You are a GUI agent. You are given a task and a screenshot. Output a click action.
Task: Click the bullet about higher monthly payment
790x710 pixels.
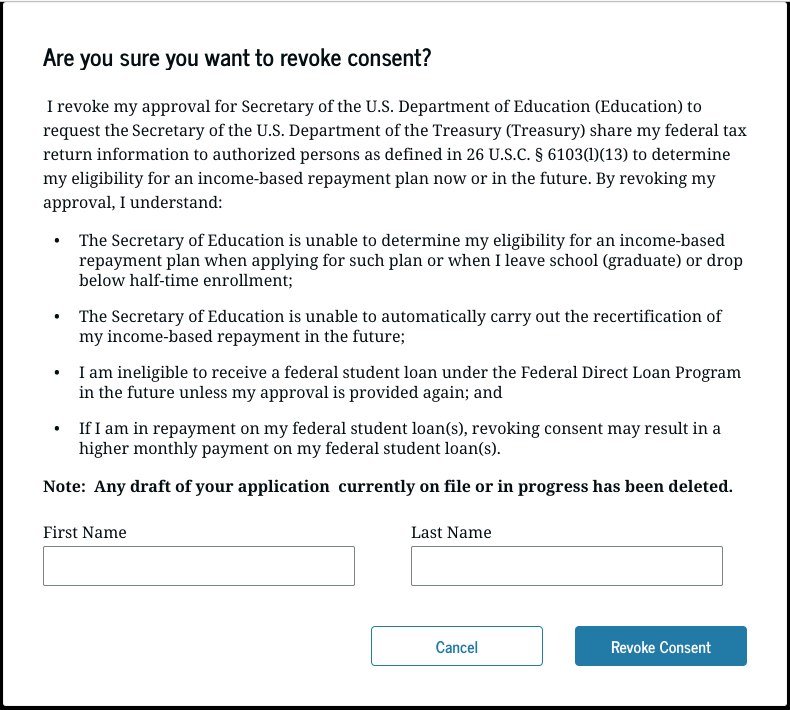click(400, 438)
